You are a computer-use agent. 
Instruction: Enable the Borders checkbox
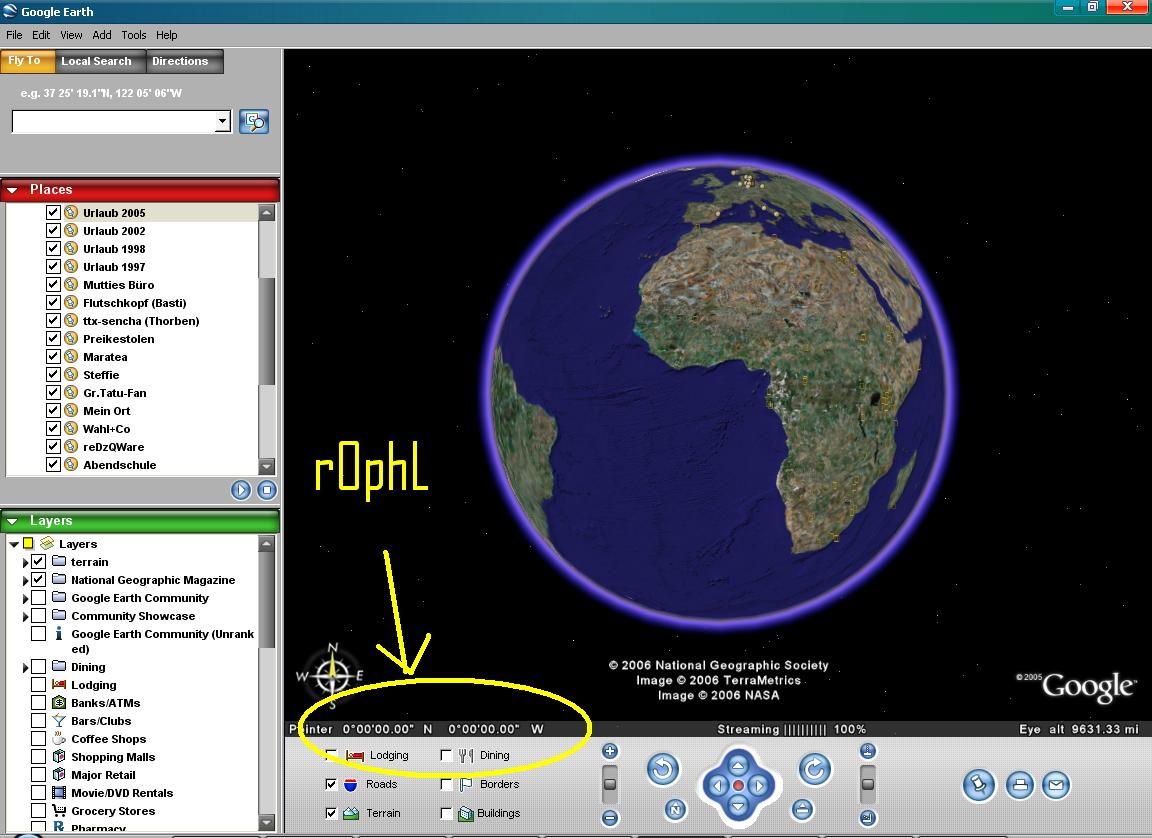click(446, 785)
